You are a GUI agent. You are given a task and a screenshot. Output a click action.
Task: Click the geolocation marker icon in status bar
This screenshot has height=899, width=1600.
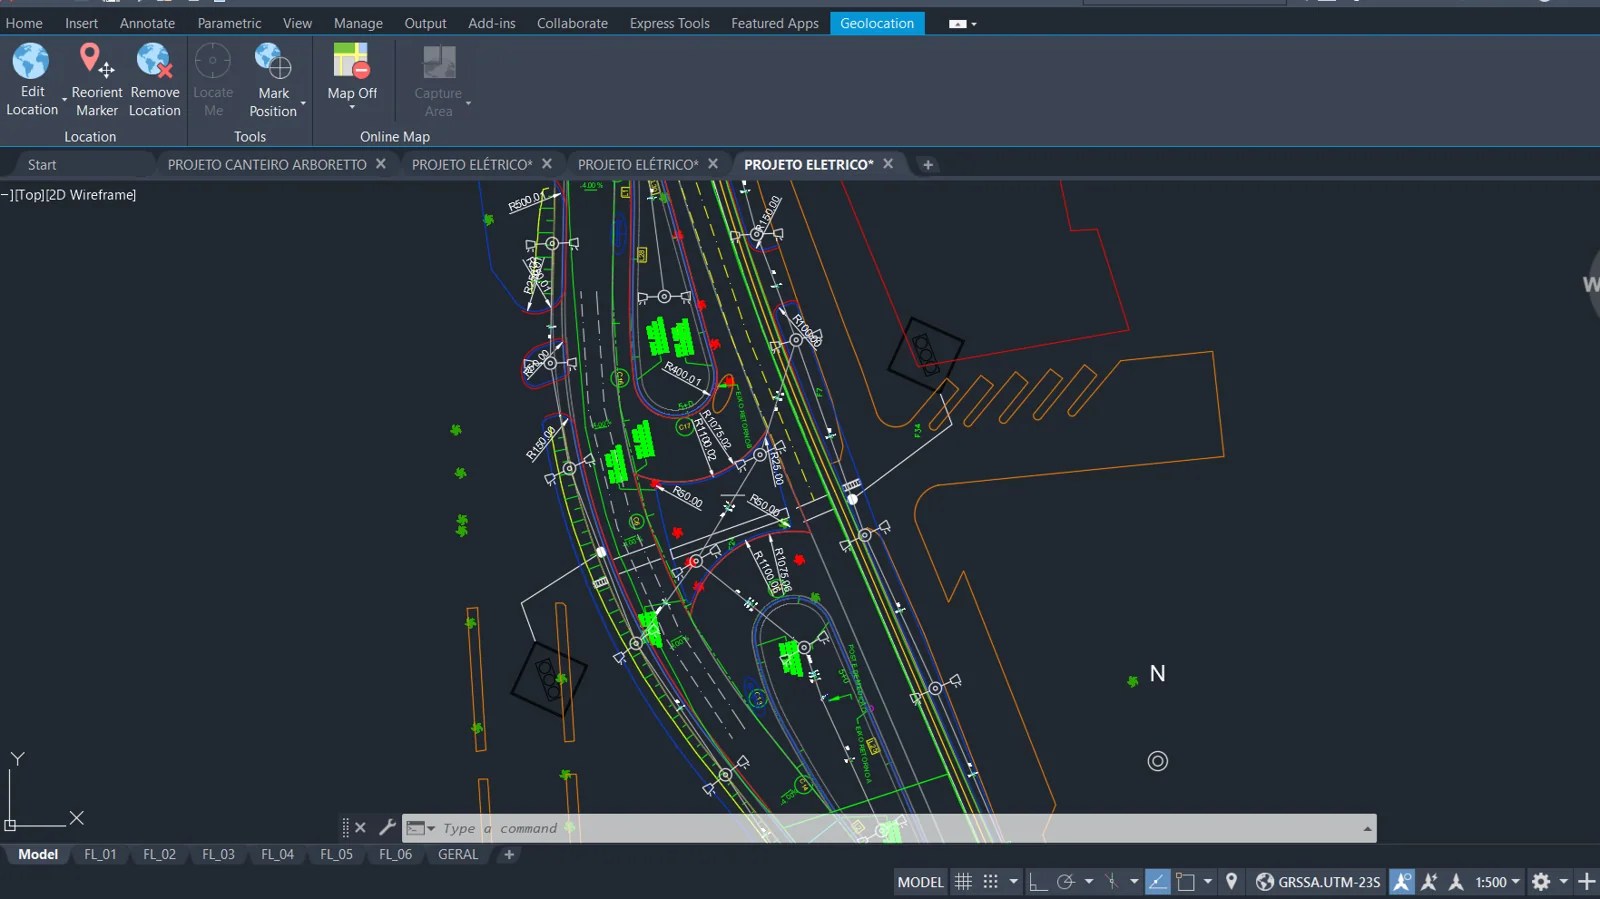tap(1231, 881)
